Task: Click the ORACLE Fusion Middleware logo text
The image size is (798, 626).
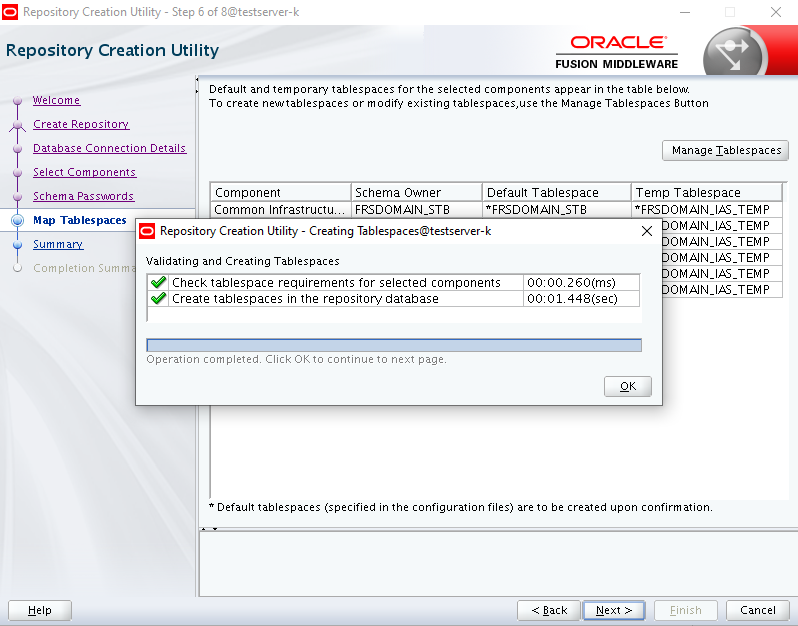Action: point(617,52)
